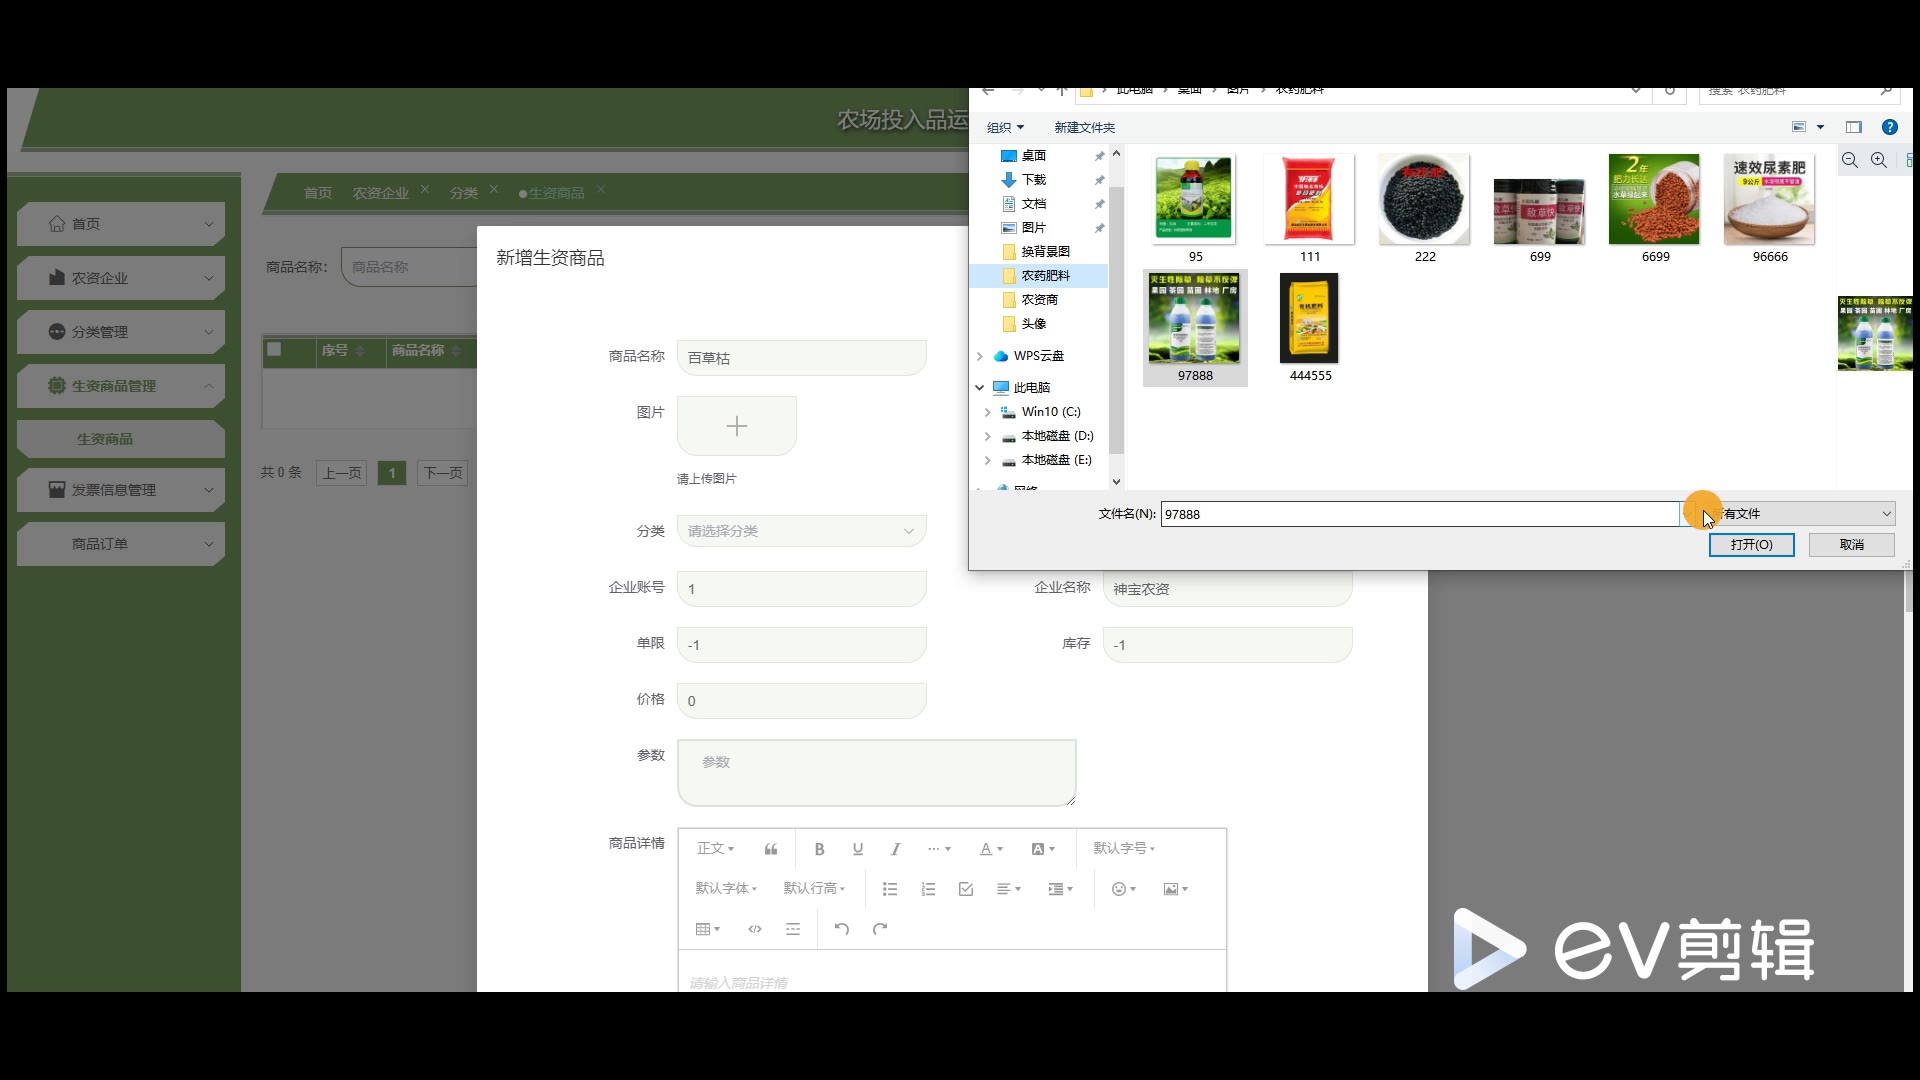Click the 商品名称 field containing 百草枯
Screen dimensions: 1920x1080
pos(802,358)
